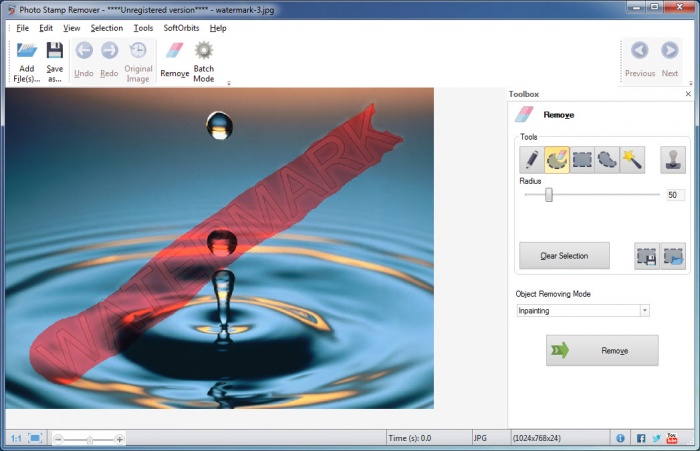This screenshot has height=451, width=700.
Task: Select the Pencil marker tool
Action: (x=532, y=160)
